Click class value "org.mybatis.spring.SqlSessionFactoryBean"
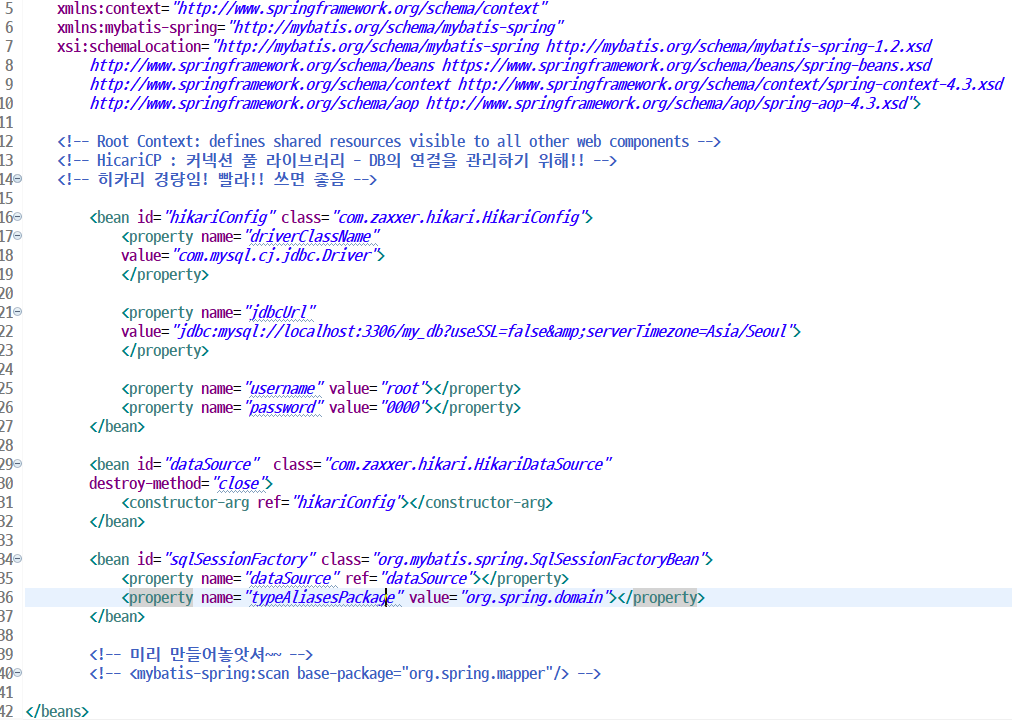This screenshot has height=720, width=1012. tap(539, 559)
